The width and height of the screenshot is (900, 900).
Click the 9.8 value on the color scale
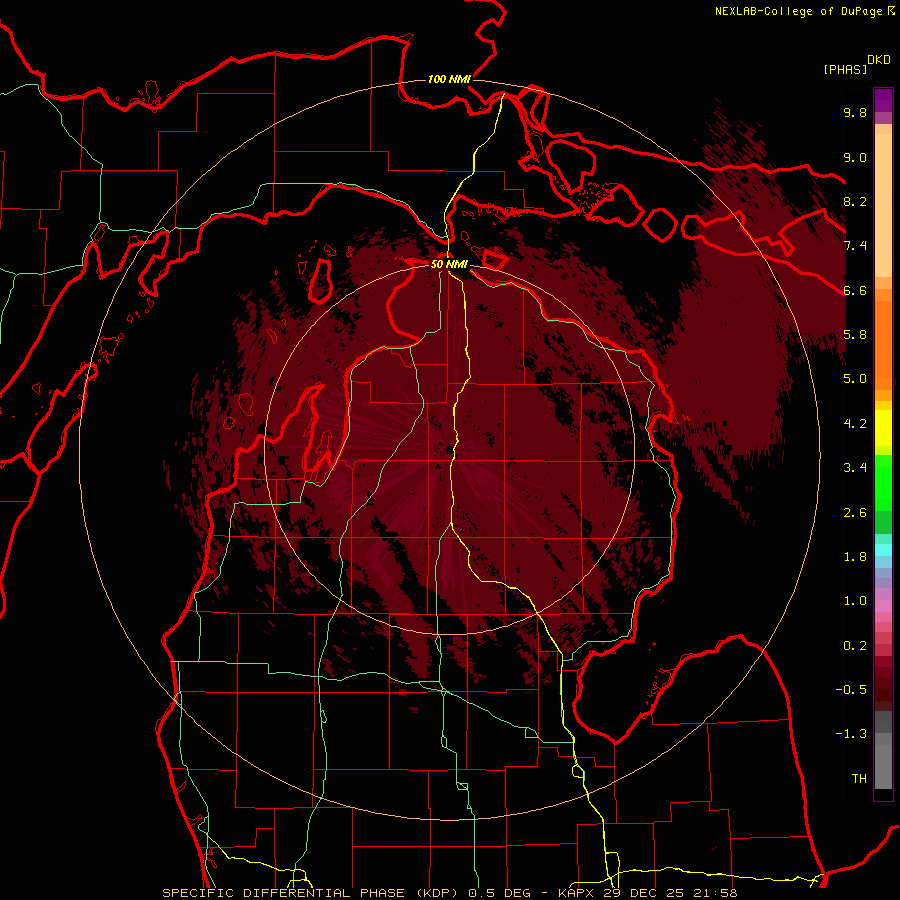855,112
